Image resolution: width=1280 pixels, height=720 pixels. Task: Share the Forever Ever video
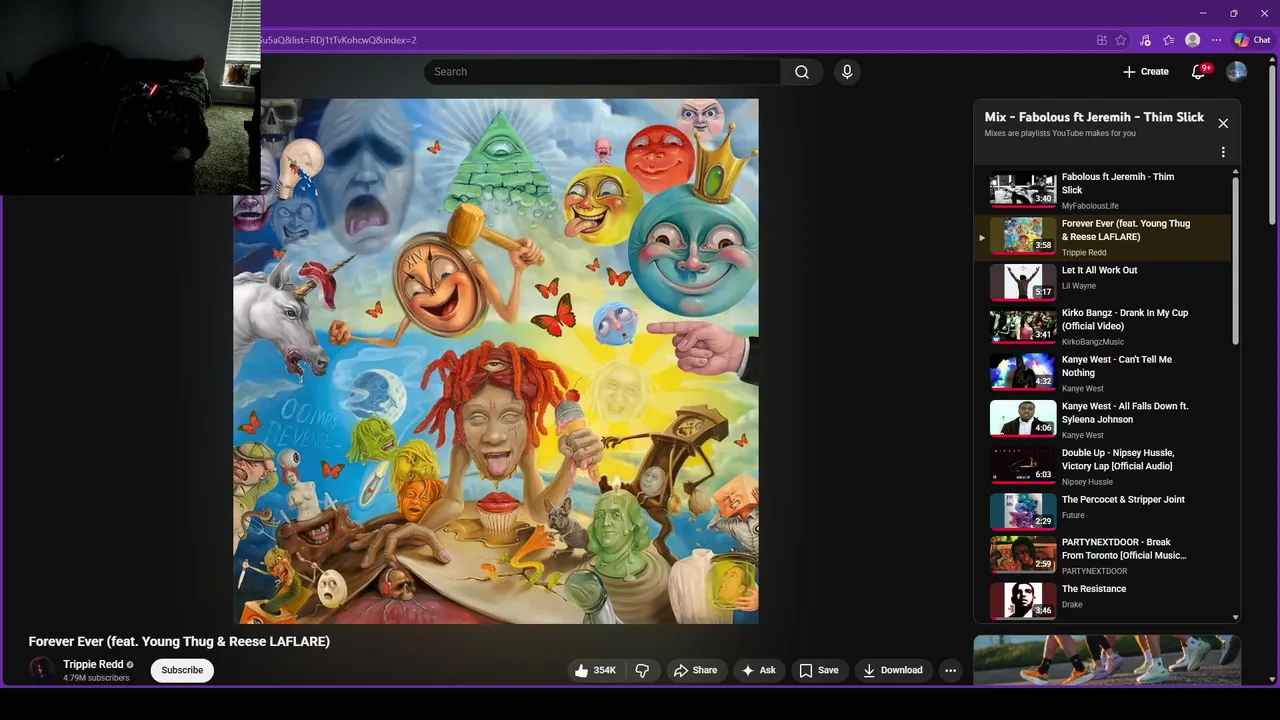[x=695, y=670]
